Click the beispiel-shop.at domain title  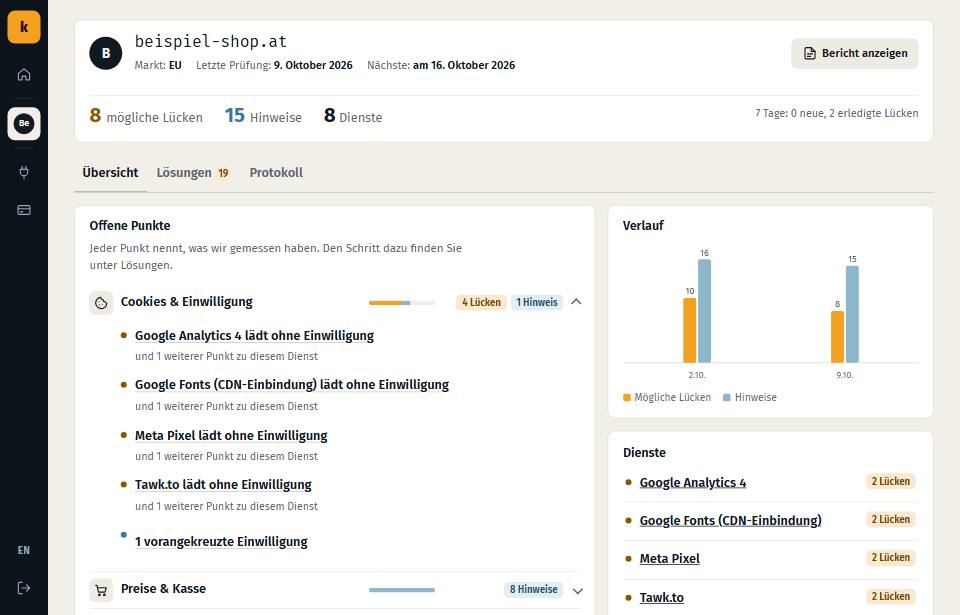211,42
